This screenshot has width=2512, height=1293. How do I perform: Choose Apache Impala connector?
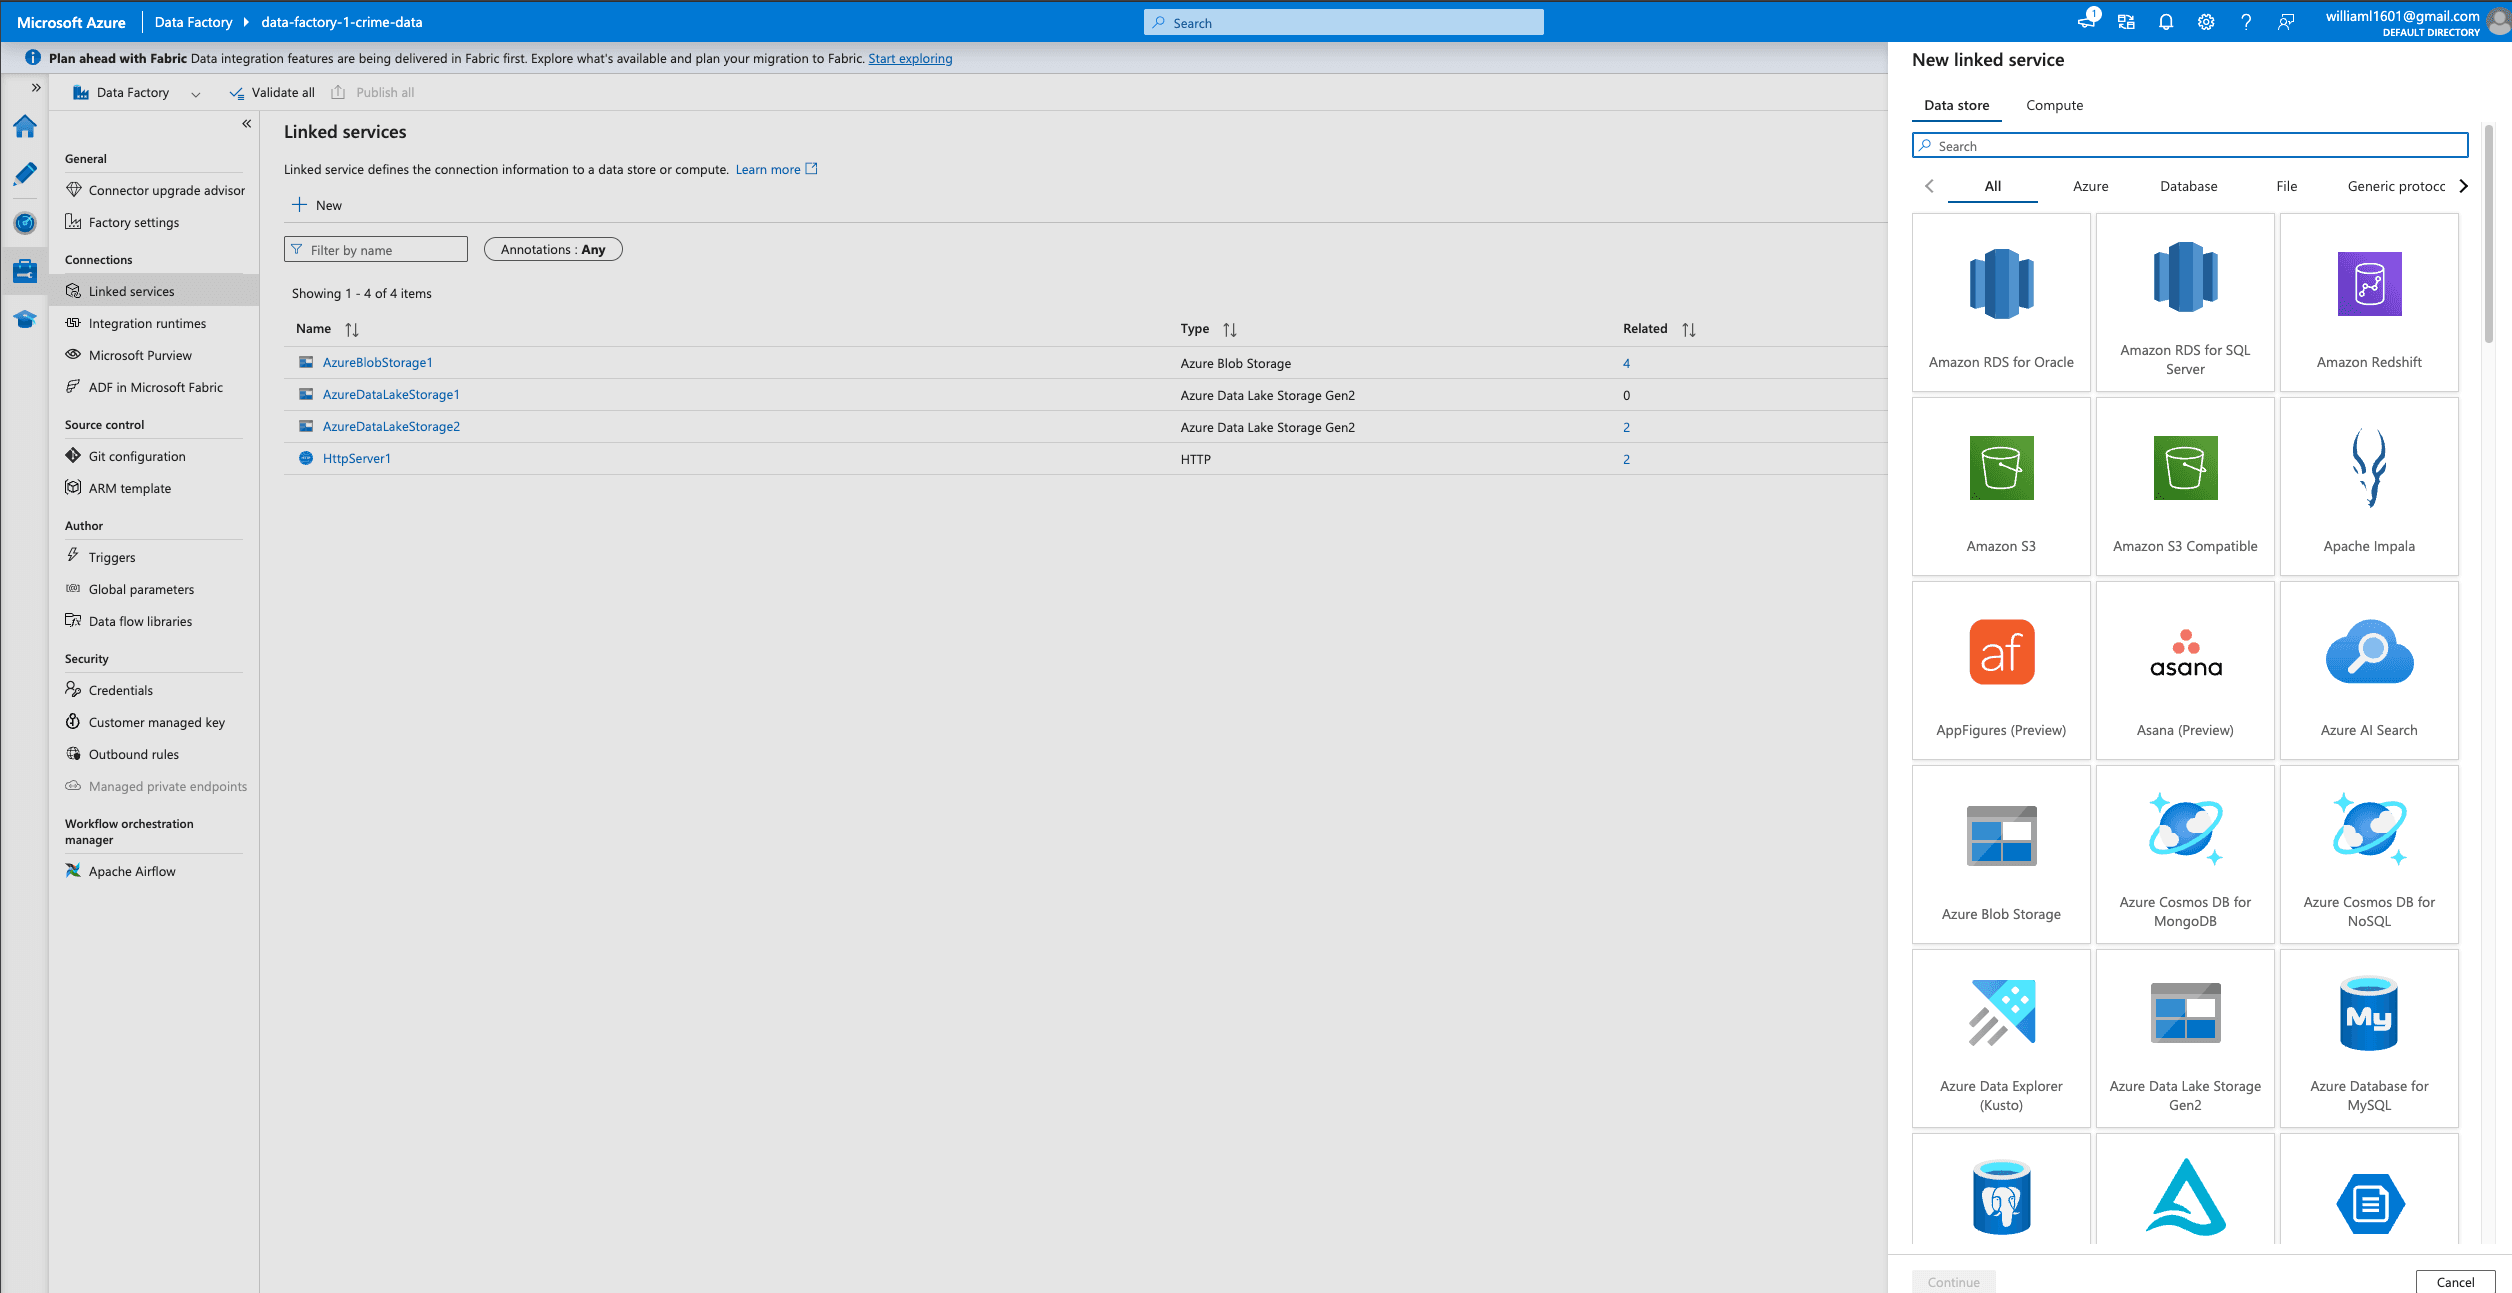tap(2368, 486)
